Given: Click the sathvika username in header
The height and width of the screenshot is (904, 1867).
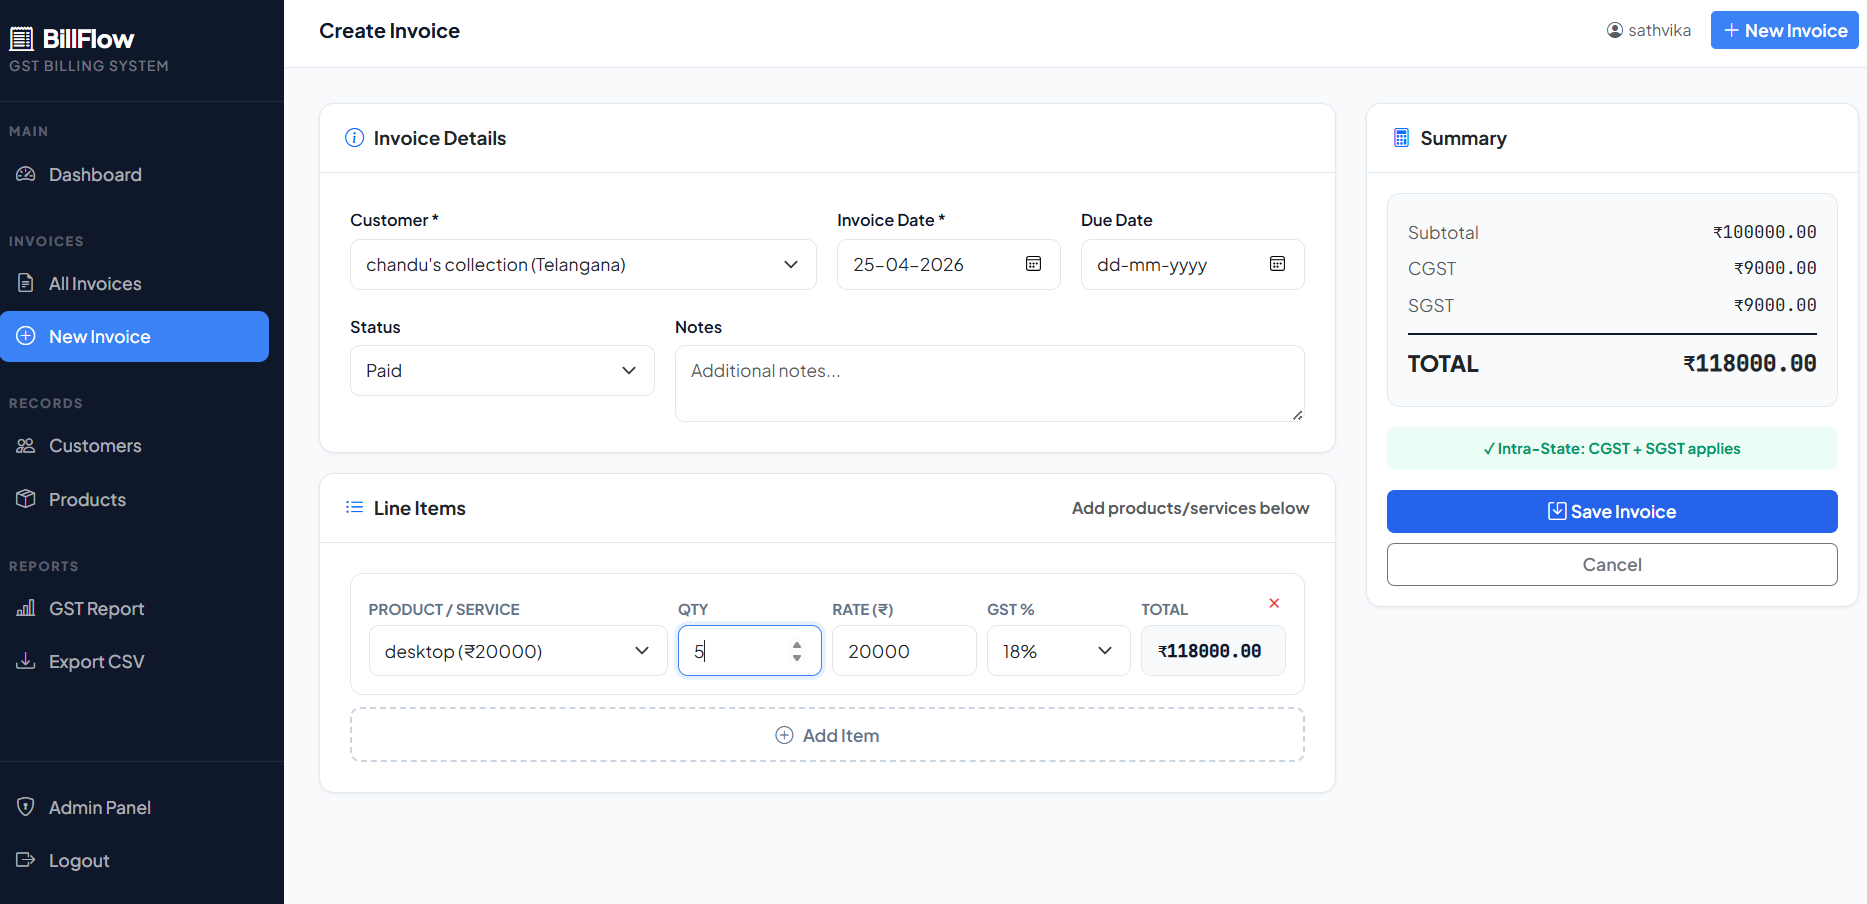Looking at the screenshot, I should (x=1660, y=30).
